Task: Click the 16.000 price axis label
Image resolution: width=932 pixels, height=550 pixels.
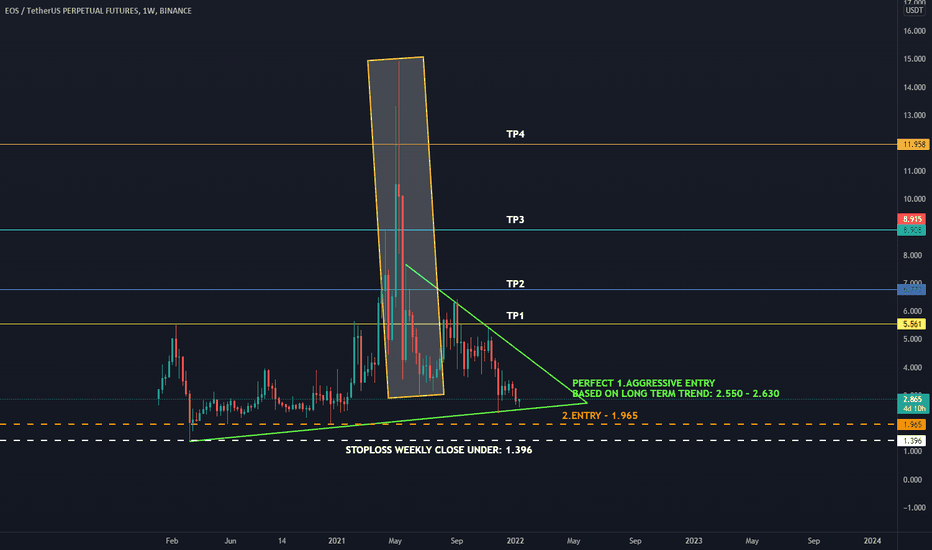Action: (914, 31)
